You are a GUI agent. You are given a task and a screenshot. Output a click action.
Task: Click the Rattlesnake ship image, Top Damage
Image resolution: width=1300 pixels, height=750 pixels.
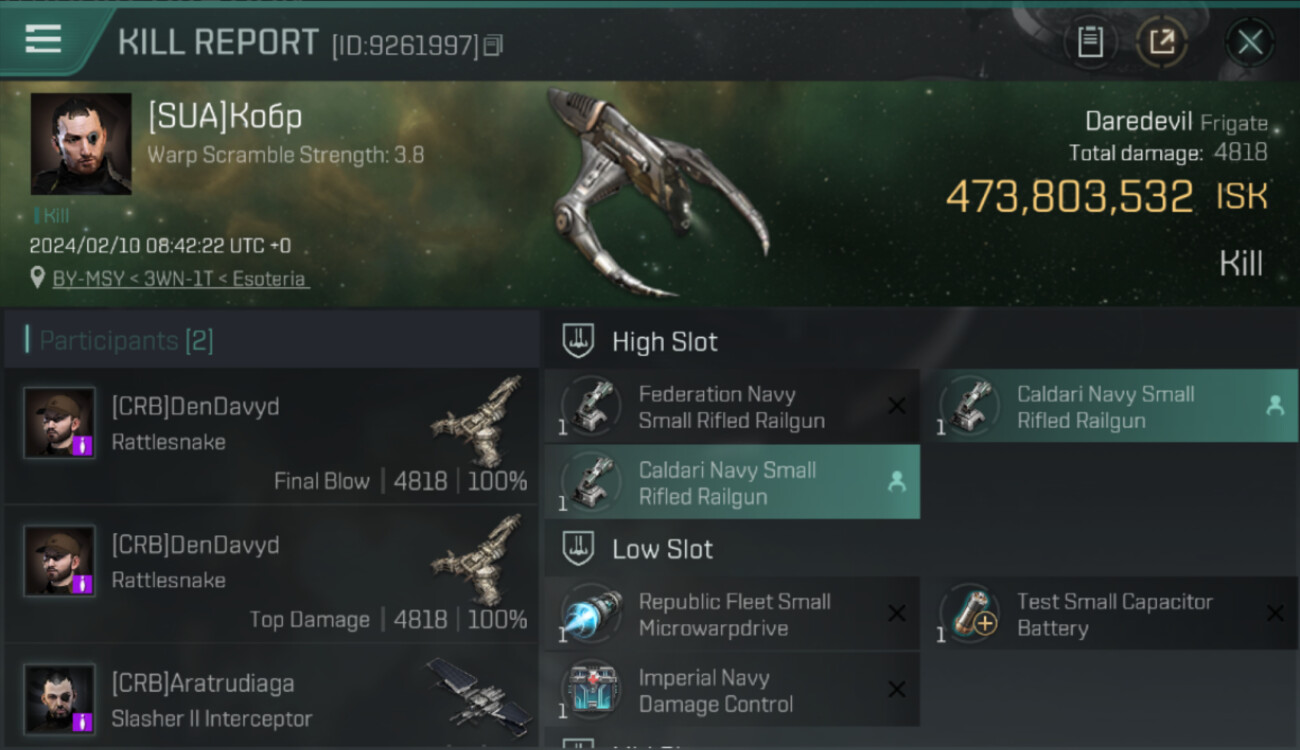[479, 560]
